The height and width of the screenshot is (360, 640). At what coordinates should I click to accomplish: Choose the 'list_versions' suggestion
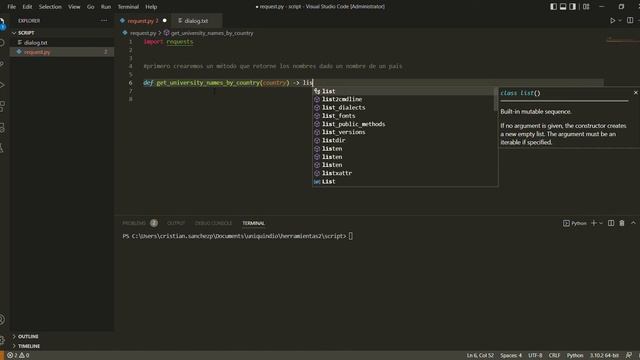[x=405, y=132]
